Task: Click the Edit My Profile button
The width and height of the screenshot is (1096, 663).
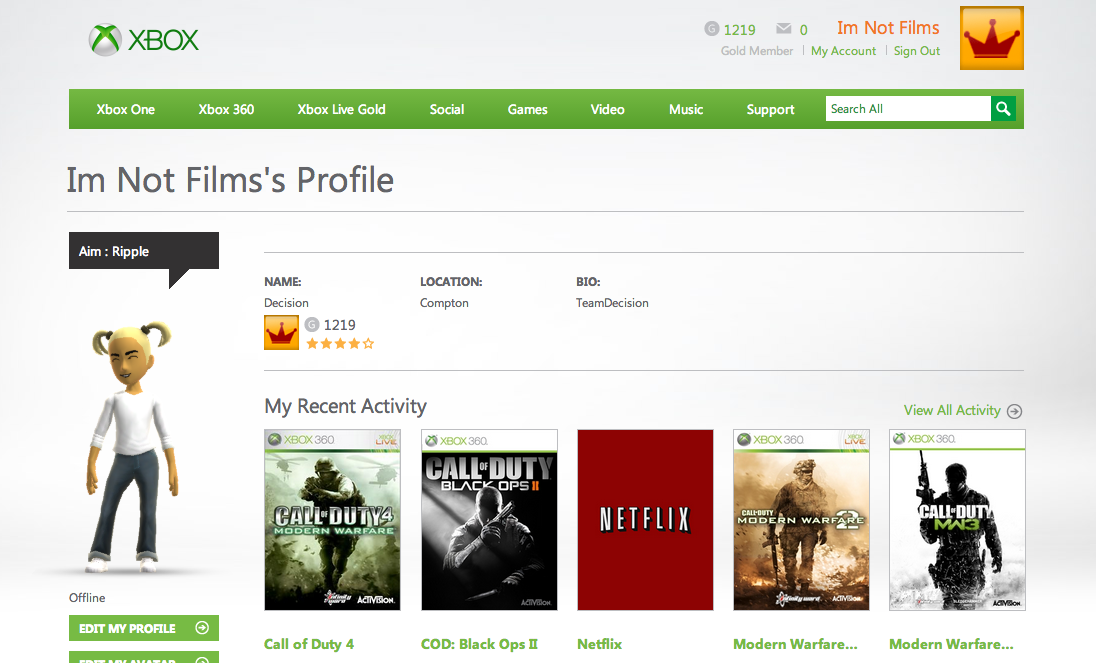Action: 144,627
